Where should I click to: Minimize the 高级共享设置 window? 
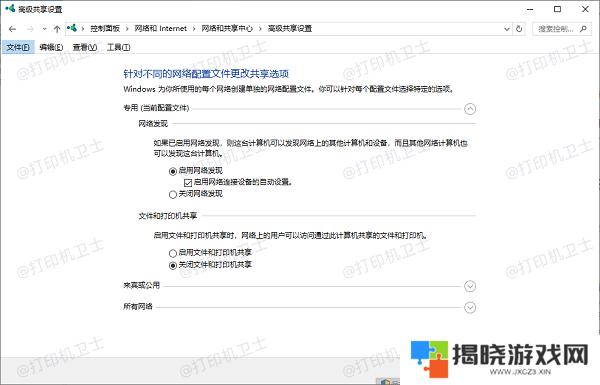tap(530, 9)
